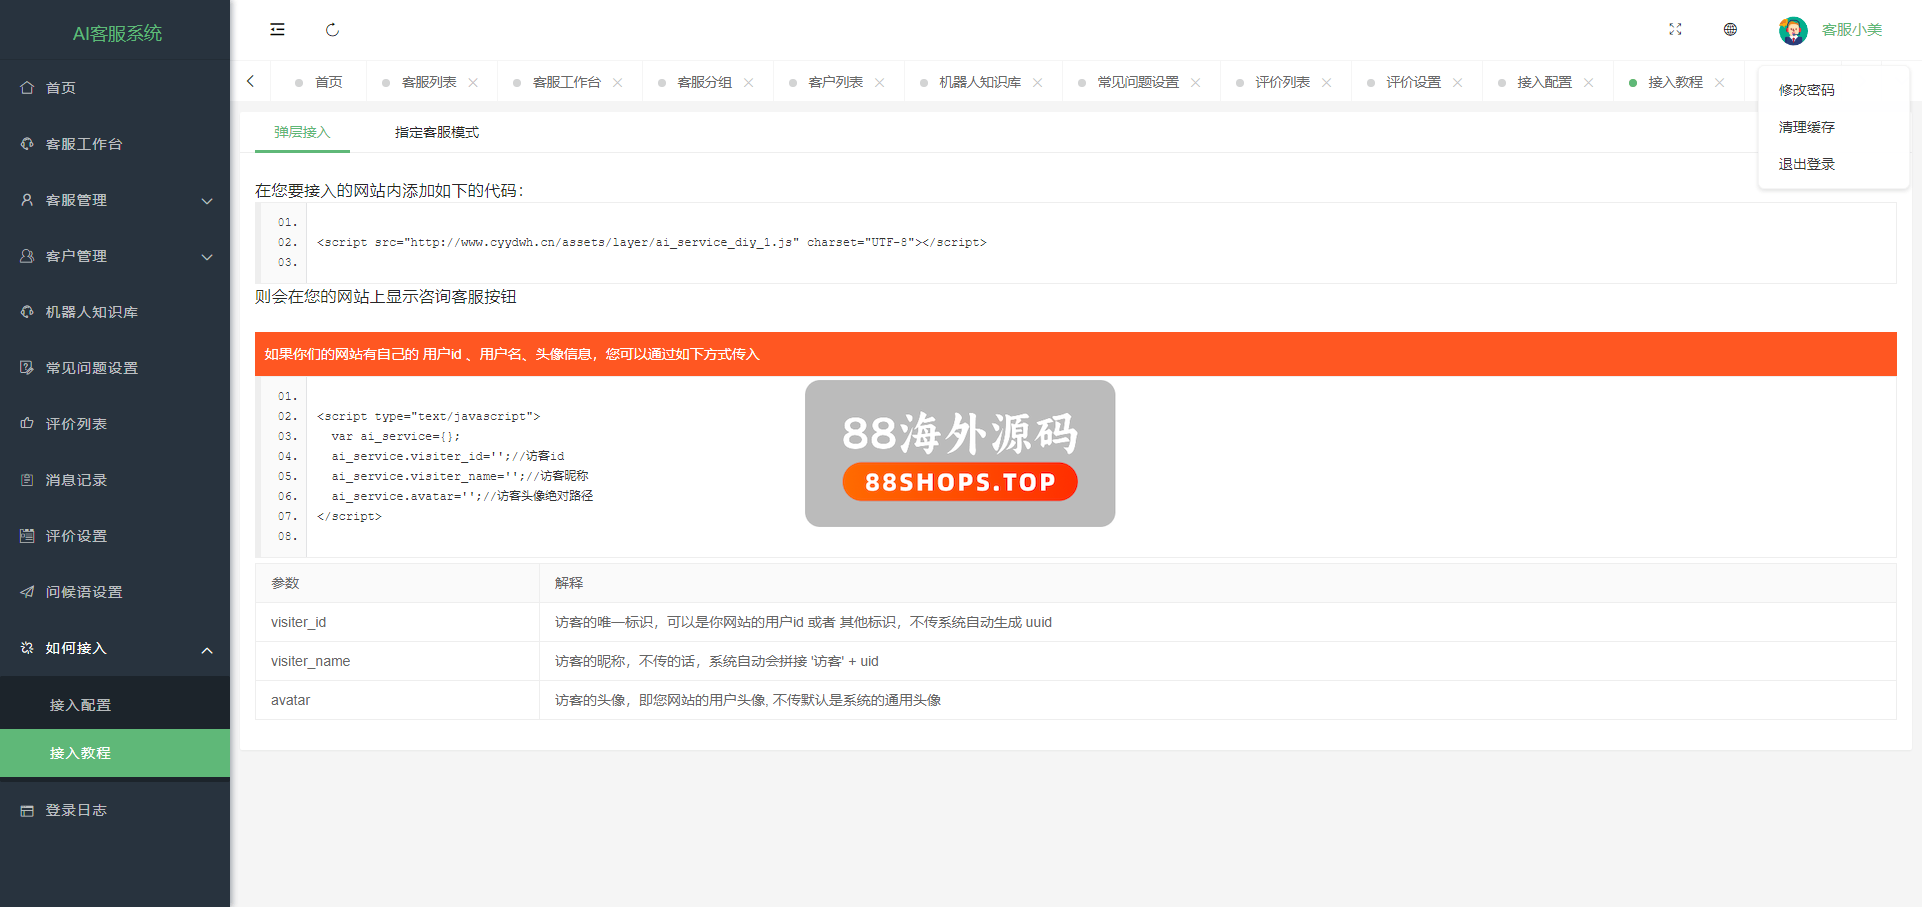Screen dimensions: 1922x907
Task: Click the sidebar collapse menu icon
Action: point(277,30)
